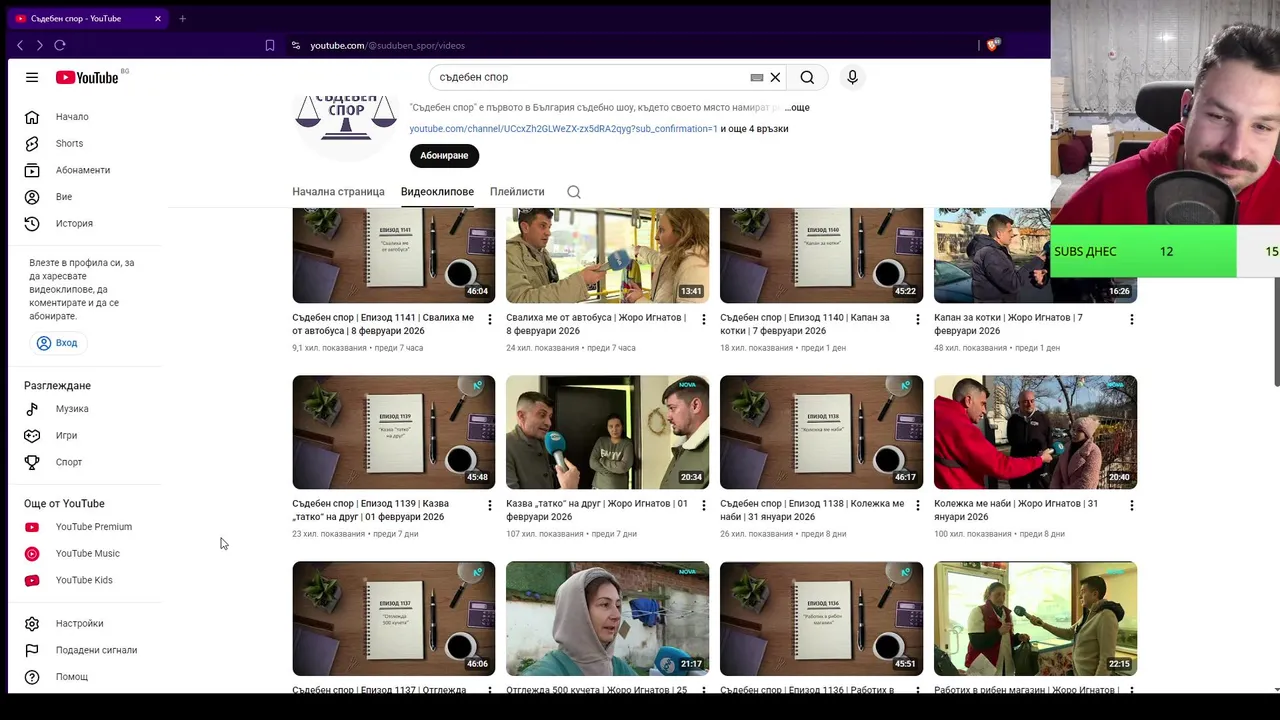Viewport: 1280px width, 720px height.
Task: Start voice search with microphone
Action: [852, 77]
